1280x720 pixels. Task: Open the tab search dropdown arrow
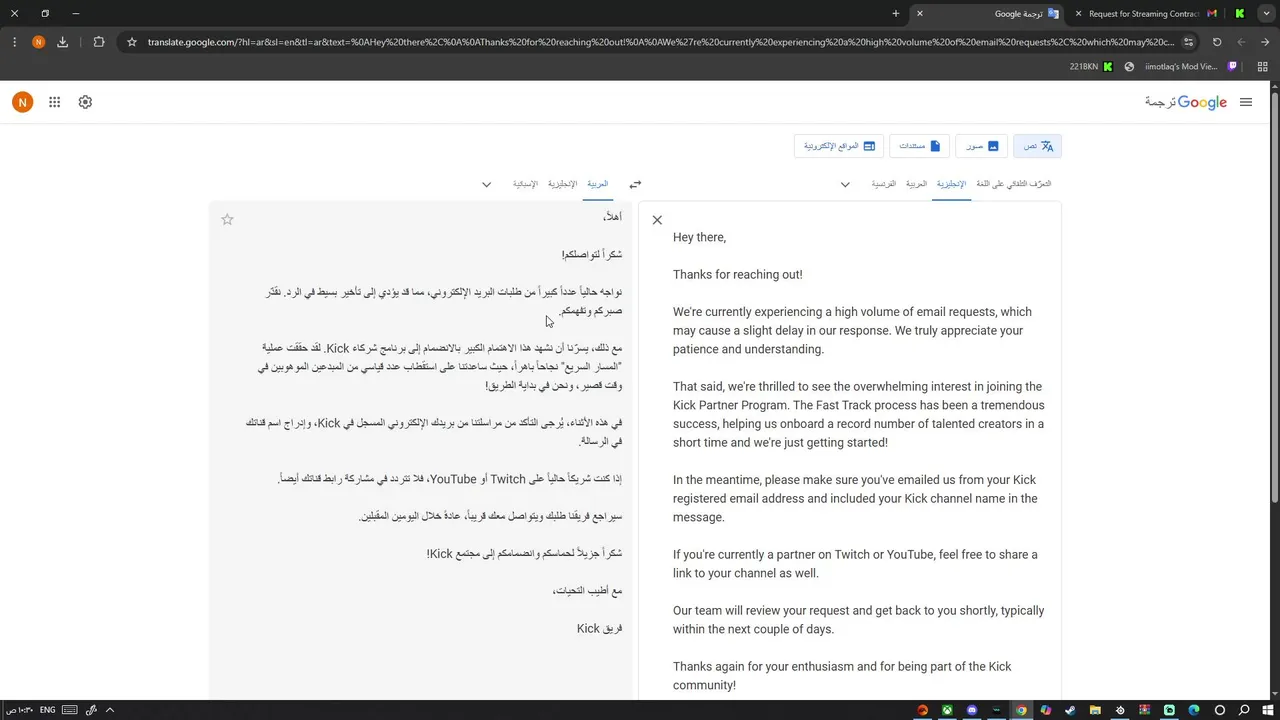pos(1265,14)
